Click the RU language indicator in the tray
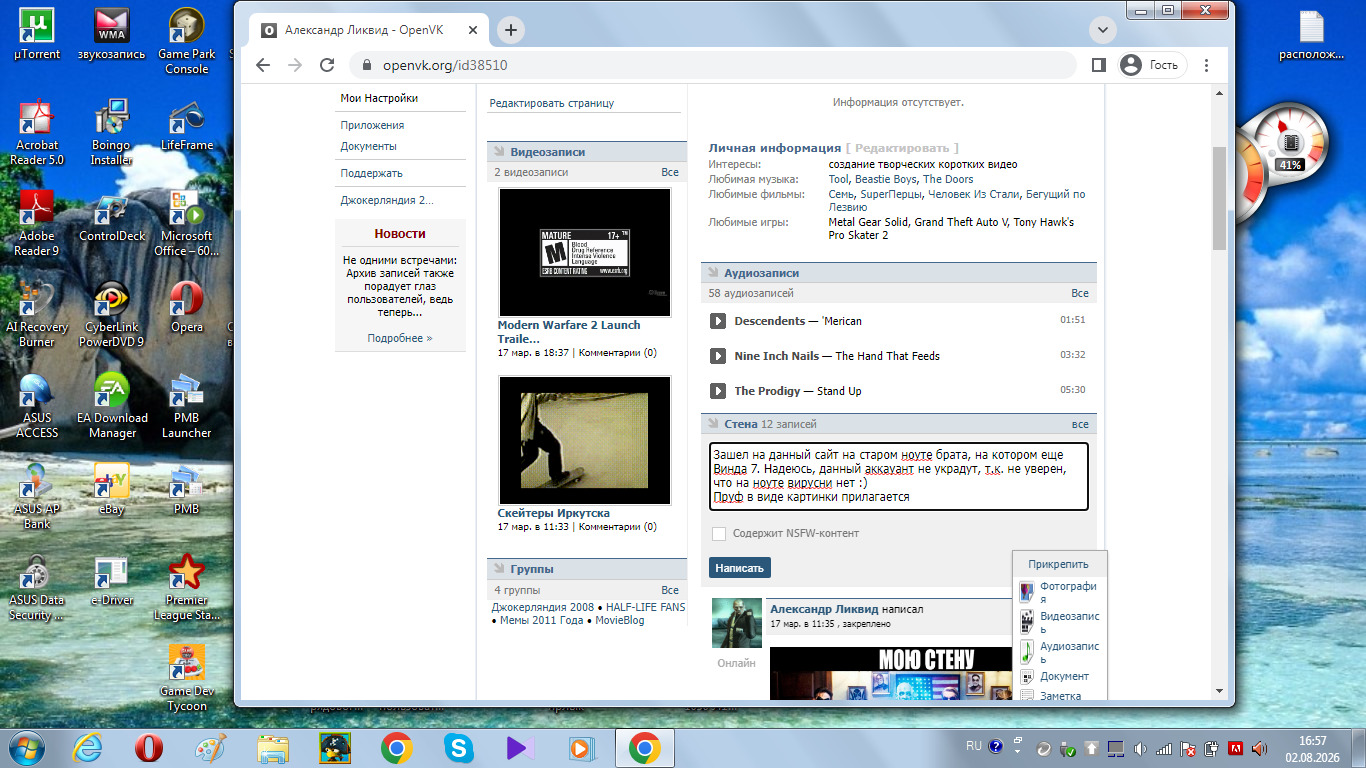This screenshot has height=768, width=1366. click(x=974, y=746)
